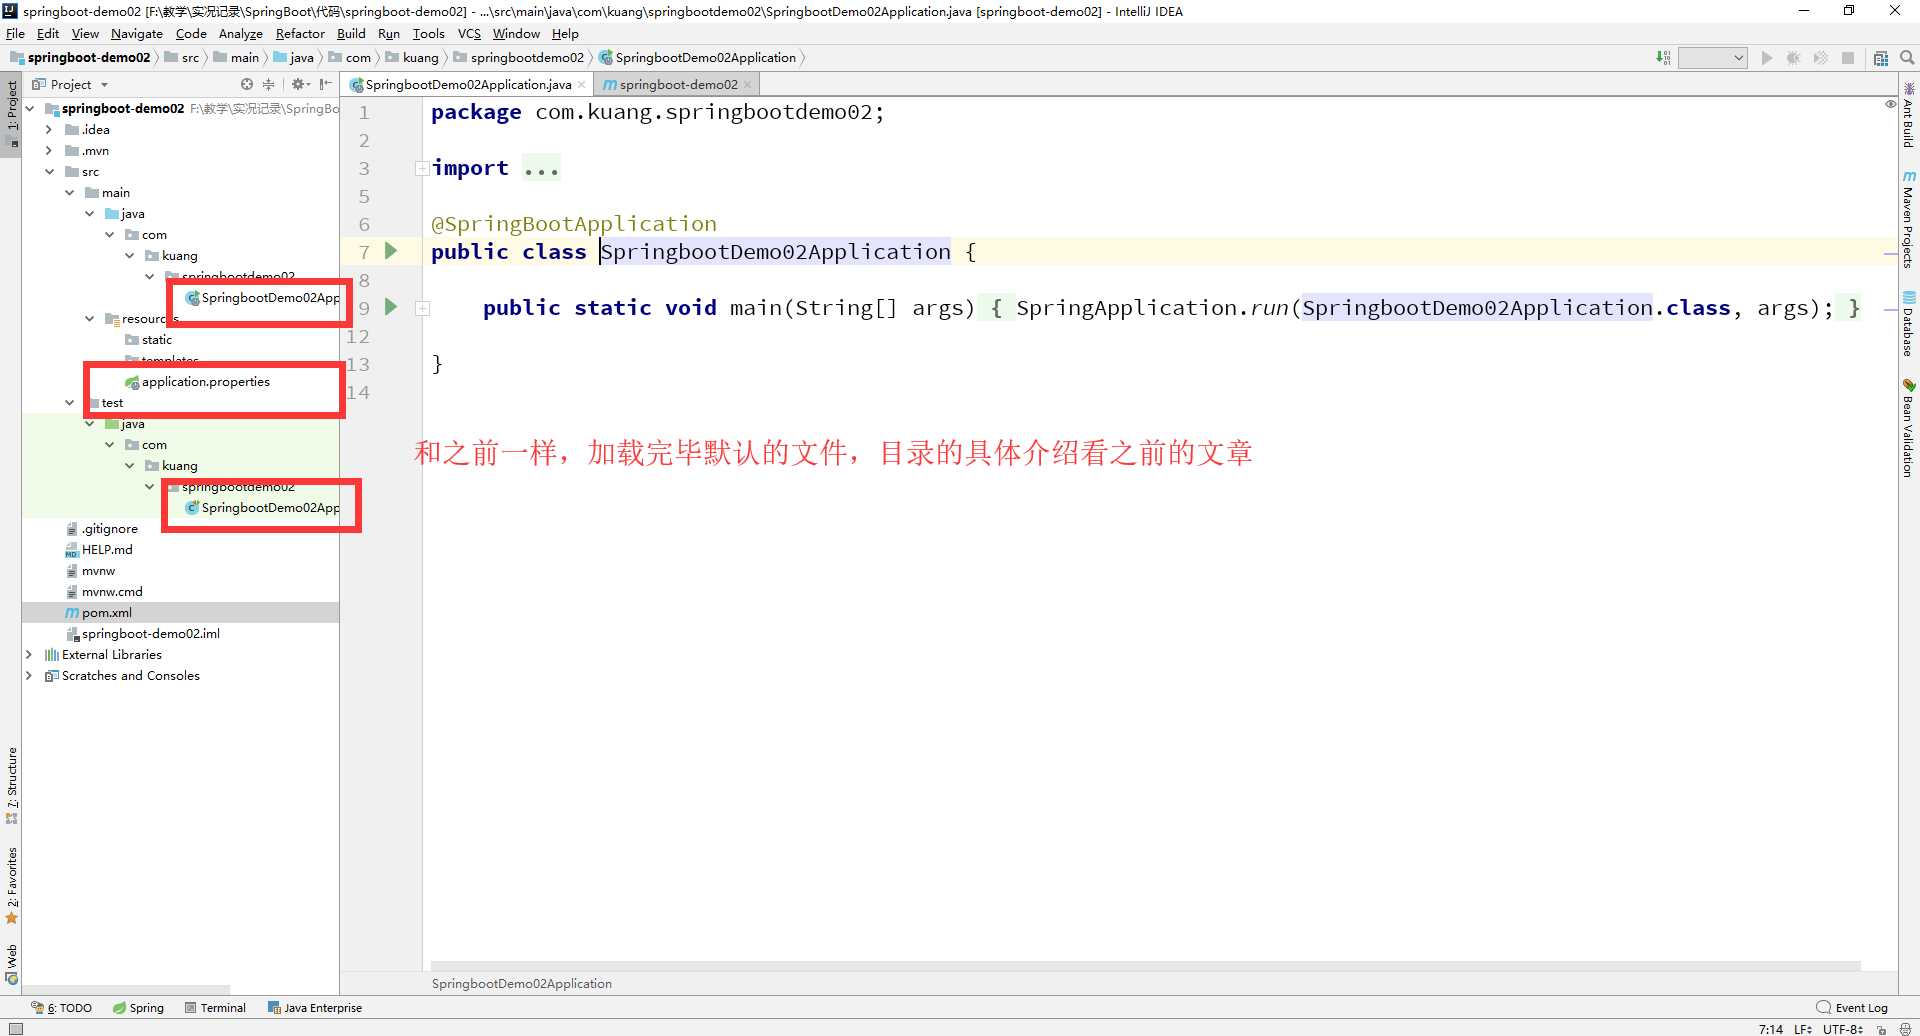
Task: Run class from line 7 gutter arrow
Action: (391, 251)
